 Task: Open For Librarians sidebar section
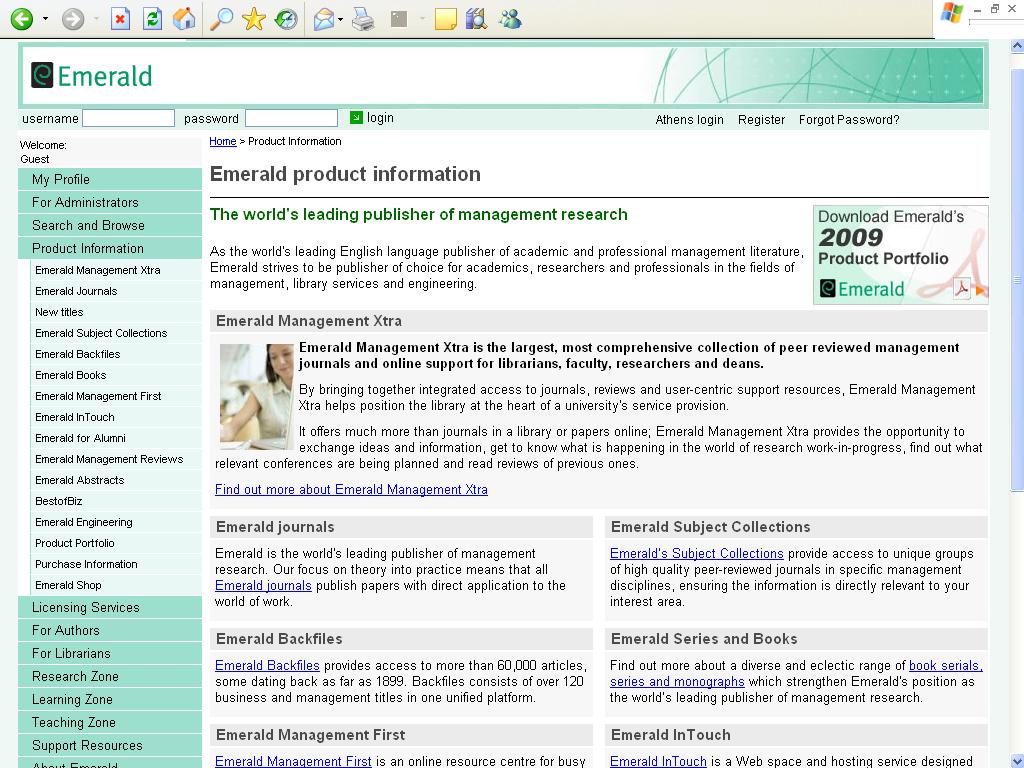(110, 653)
